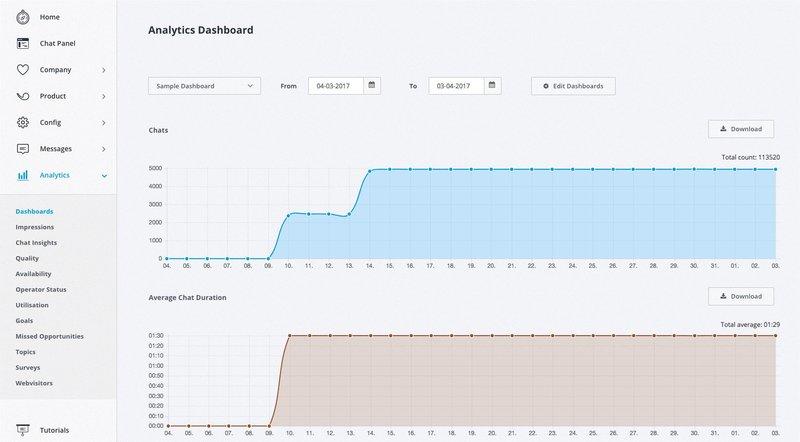
Task: Click the From date field 04-03-2017
Action: coord(336,86)
